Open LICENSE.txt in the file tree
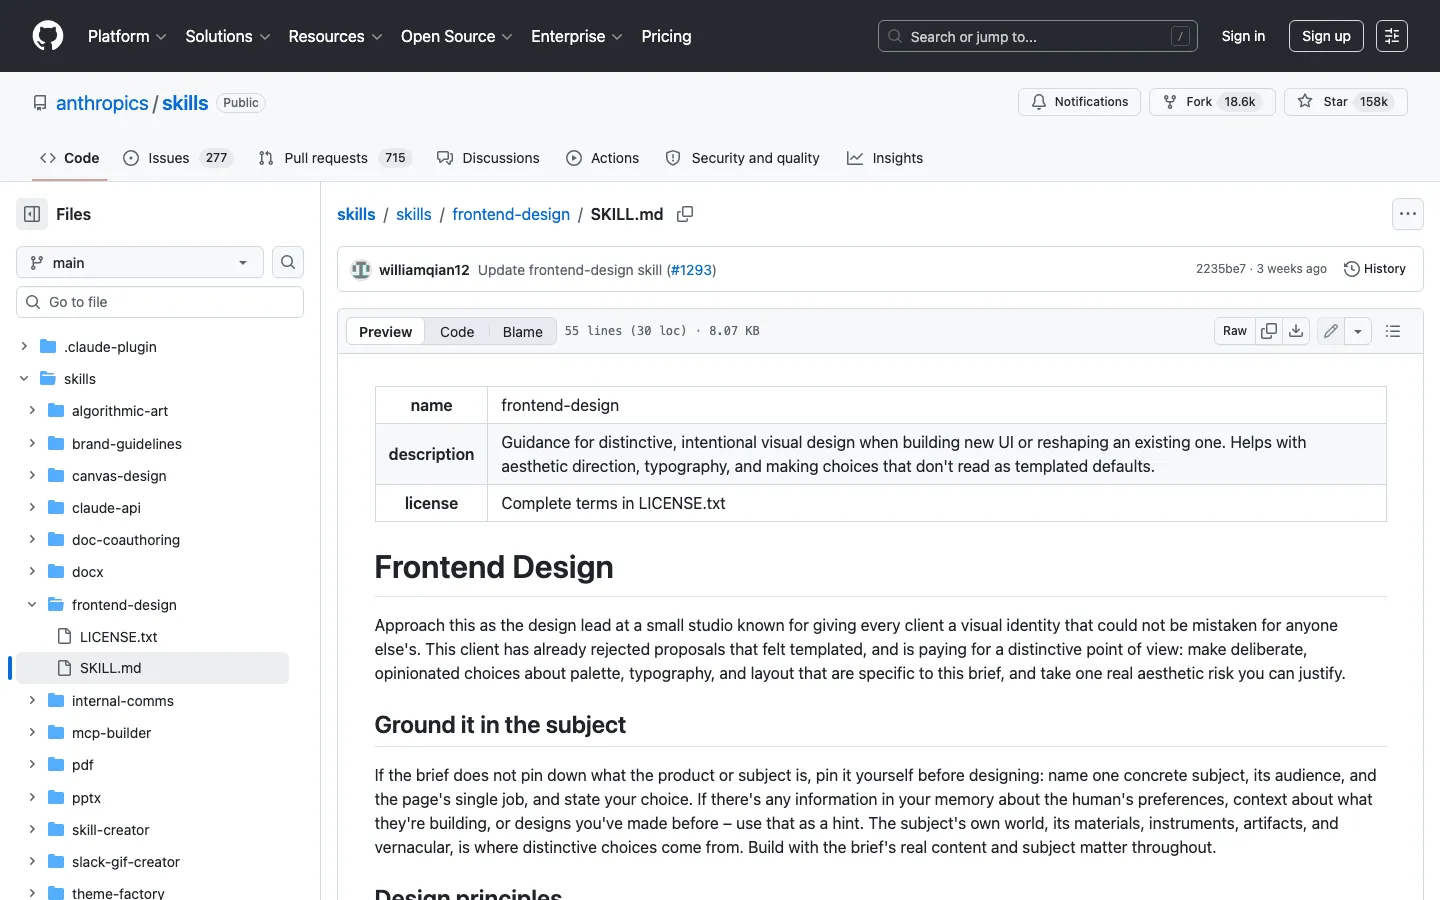 click(118, 637)
